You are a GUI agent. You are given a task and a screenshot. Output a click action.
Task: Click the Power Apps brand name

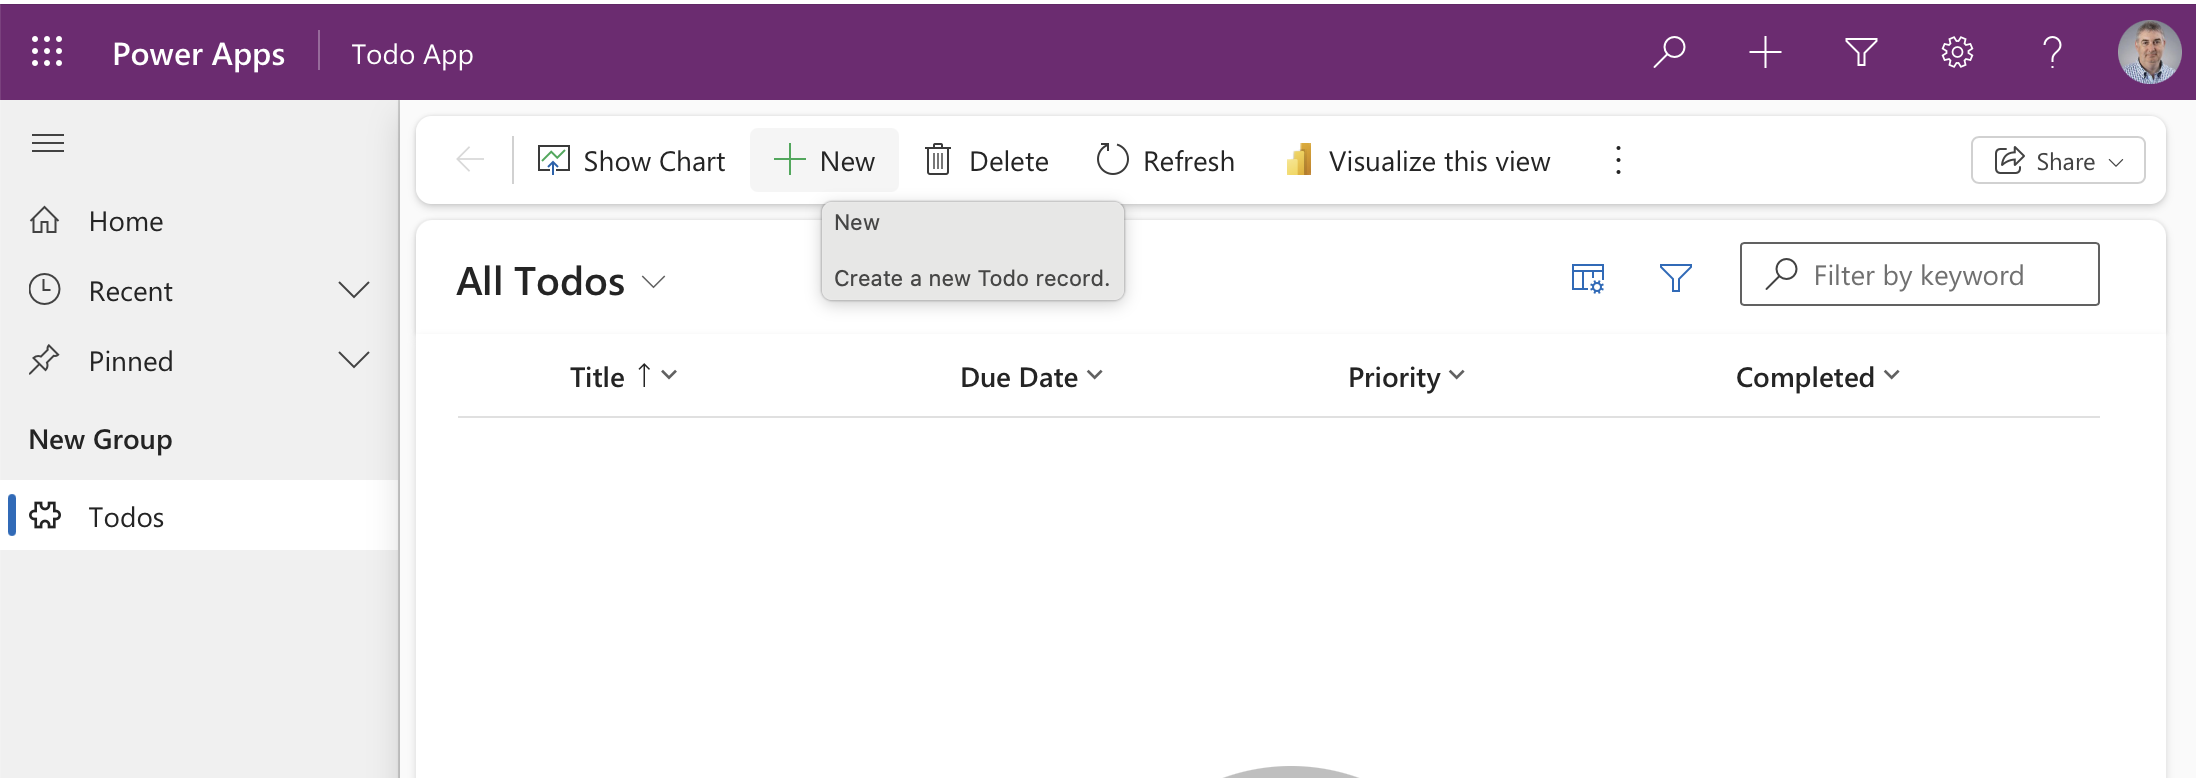tap(199, 54)
